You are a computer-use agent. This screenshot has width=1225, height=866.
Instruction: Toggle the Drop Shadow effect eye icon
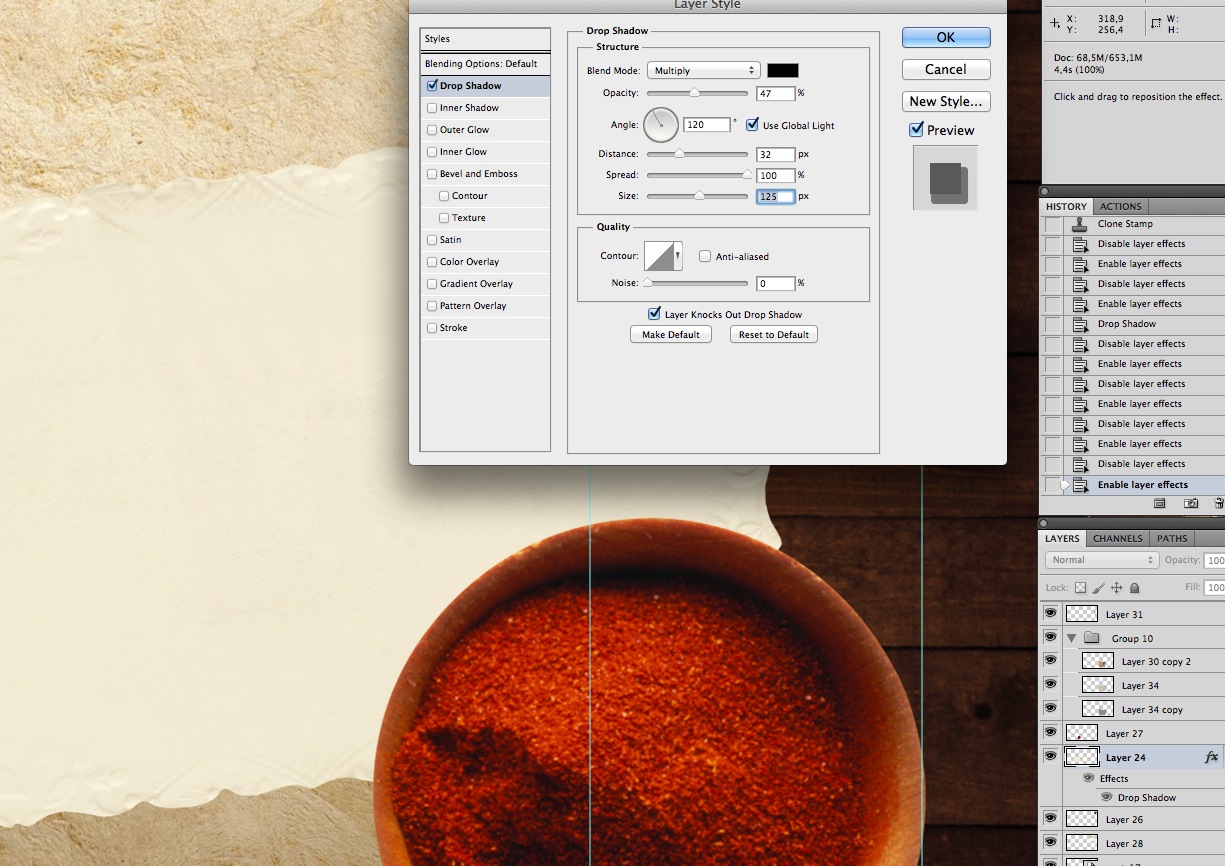(1106, 797)
